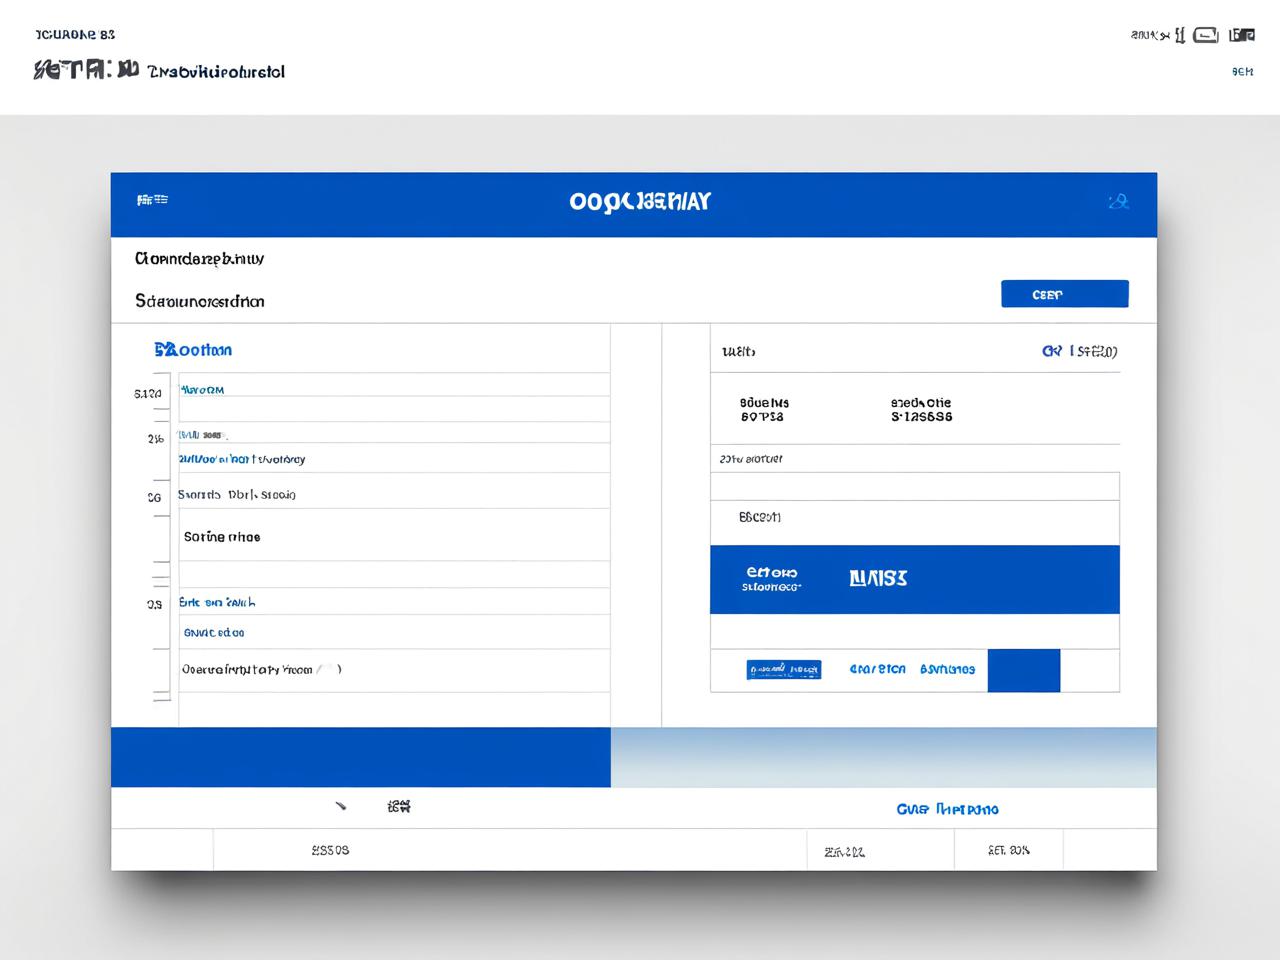The height and width of the screenshot is (960, 1280).
Task: Open the blue link in footer right side
Action: click(947, 809)
